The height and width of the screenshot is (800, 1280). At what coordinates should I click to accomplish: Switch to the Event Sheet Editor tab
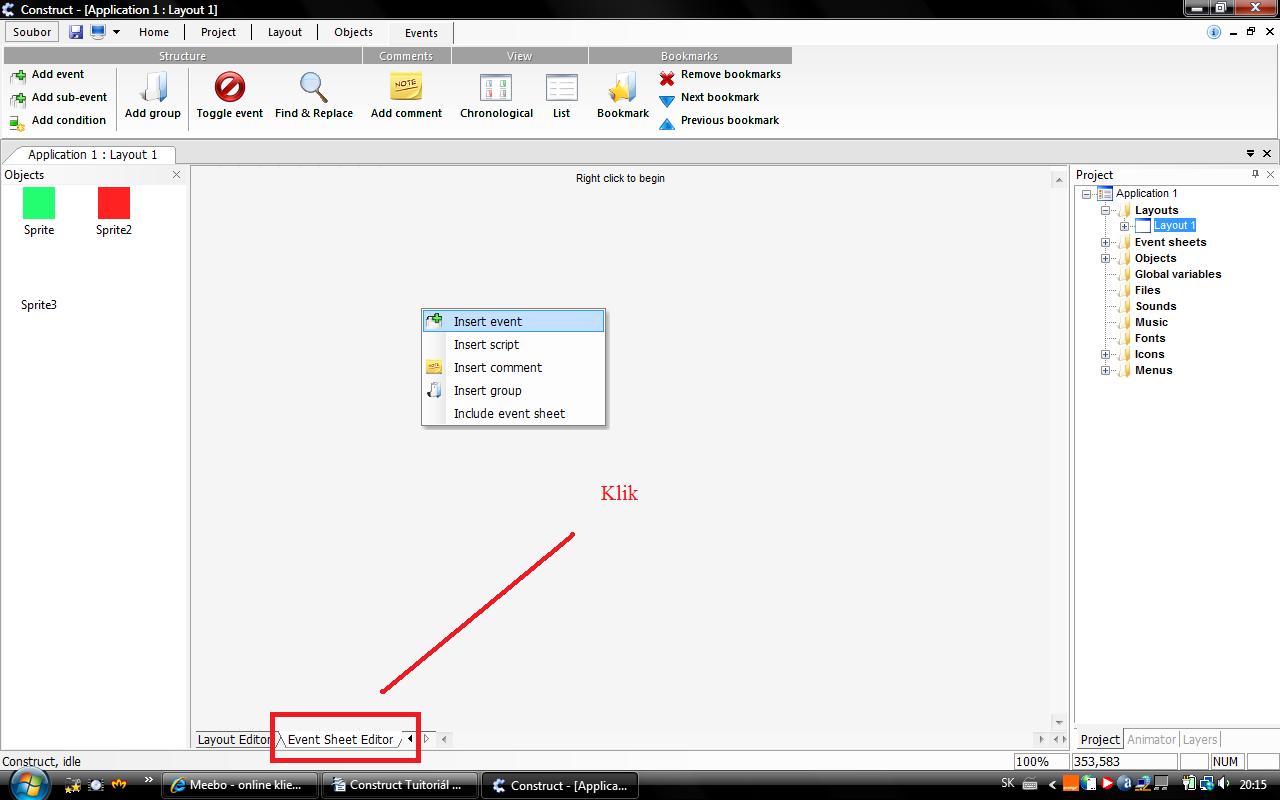coord(340,739)
